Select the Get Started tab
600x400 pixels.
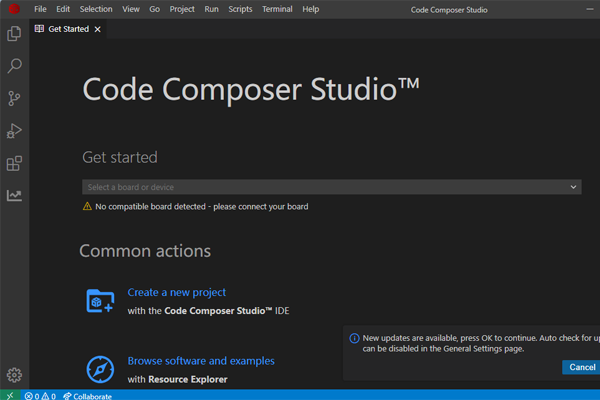[x=68, y=29]
